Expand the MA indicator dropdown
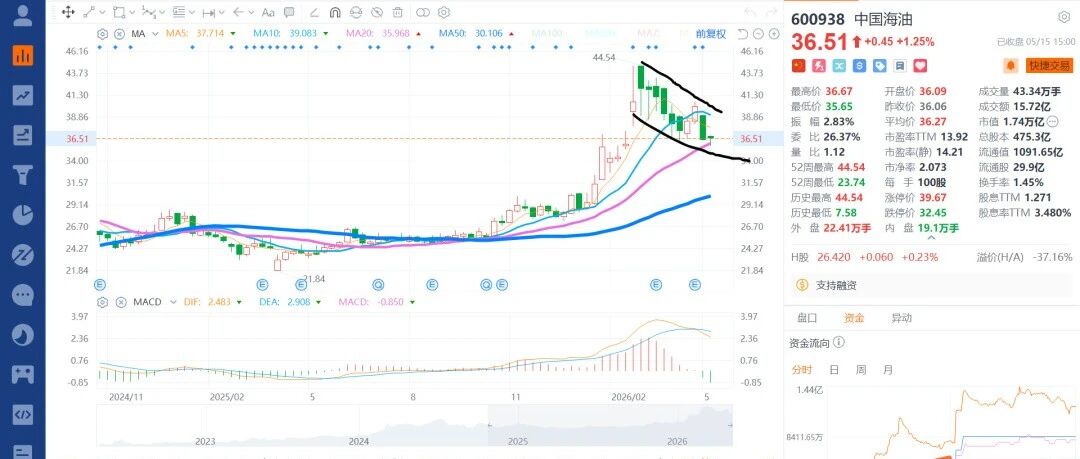Image resolution: width=1080 pixels, height=459 pixels. pyautogui.click(x=155, y=34)
